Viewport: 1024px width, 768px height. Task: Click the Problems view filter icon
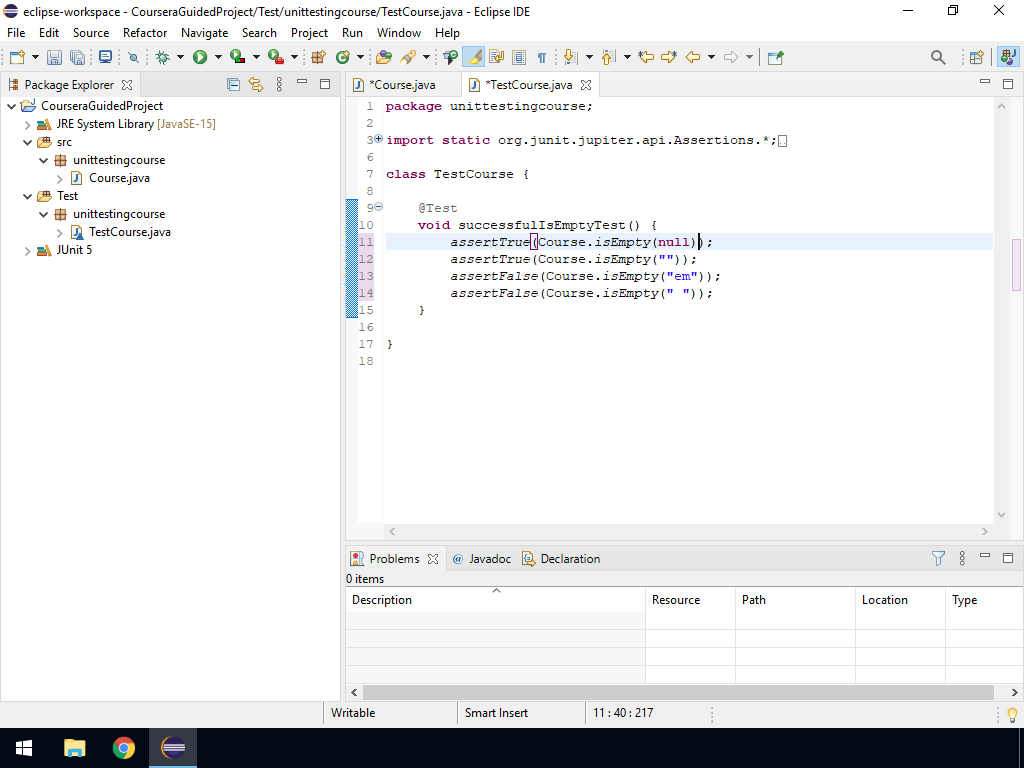938,559
